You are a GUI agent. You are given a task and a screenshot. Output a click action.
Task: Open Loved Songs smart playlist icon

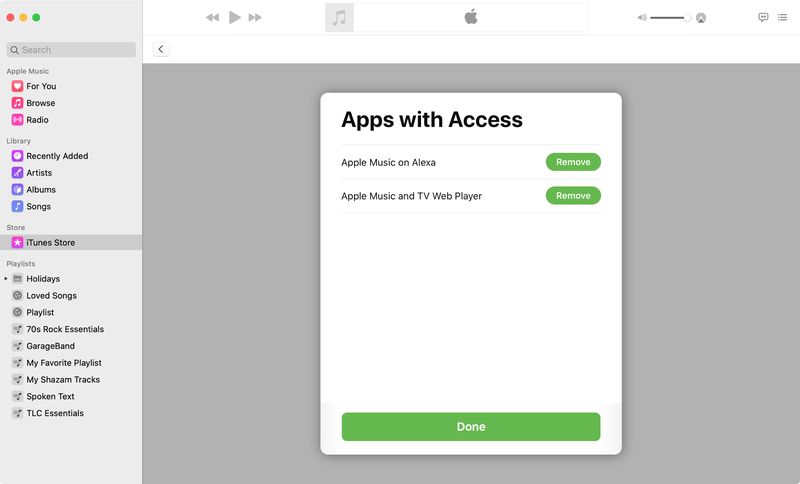click(x=17, y=296)
